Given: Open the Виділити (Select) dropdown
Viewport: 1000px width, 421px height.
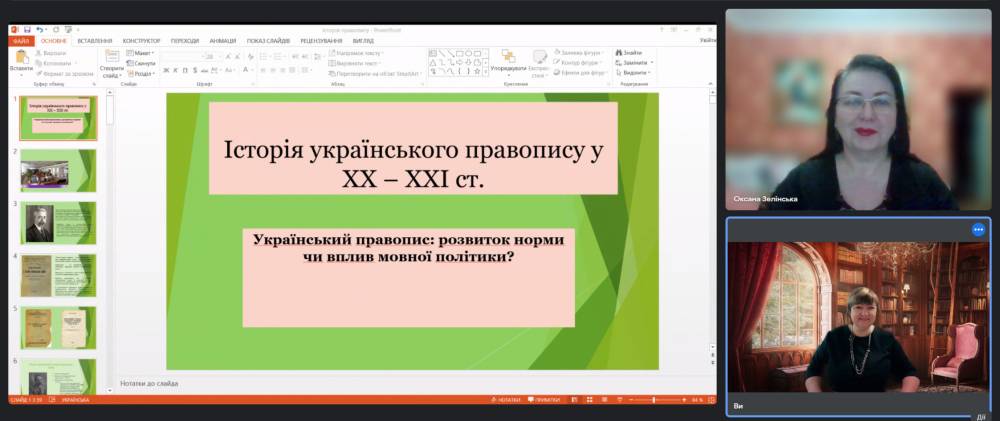Looking at the screenshot, I should (x=634, y=73).
